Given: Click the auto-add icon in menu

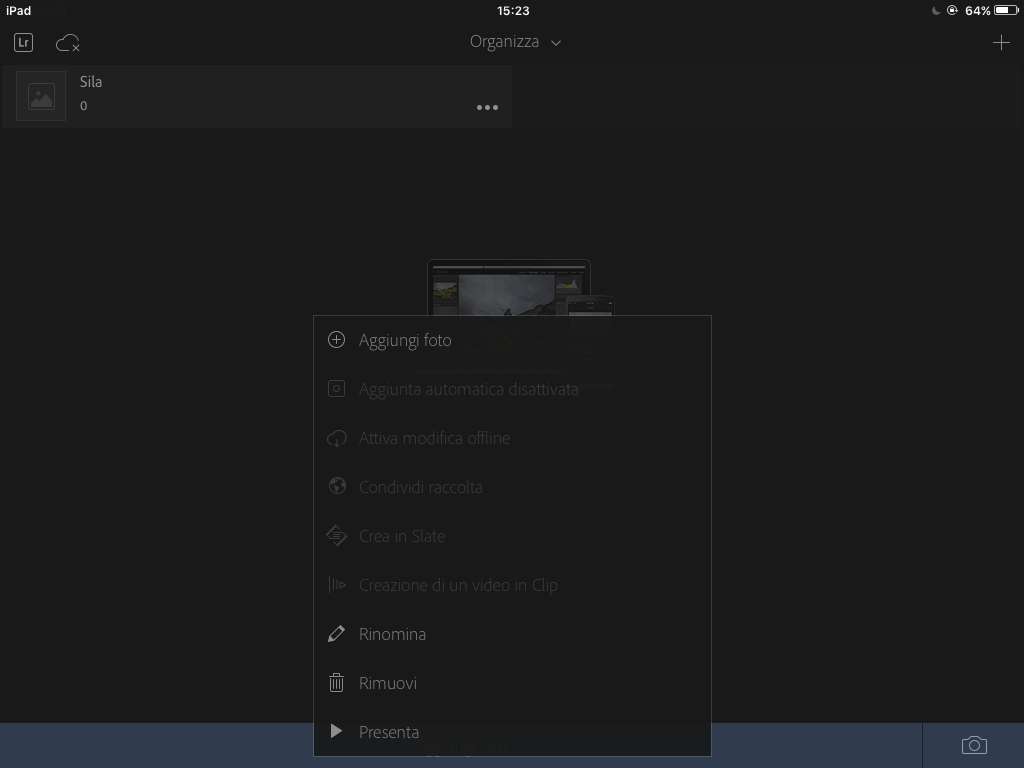Looking at the screenshot, I should tap(336, 389).
